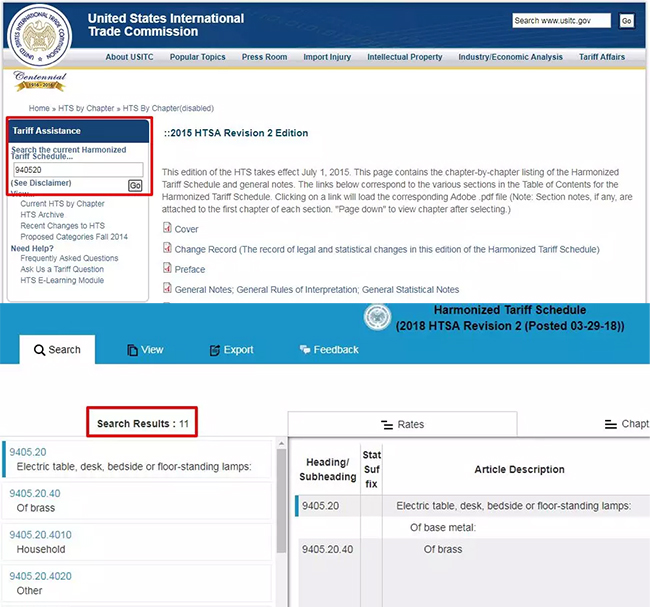The width and height of the screenshot is (650, 607).
Task: Open About USITC menu
Action: click(129, 57)
